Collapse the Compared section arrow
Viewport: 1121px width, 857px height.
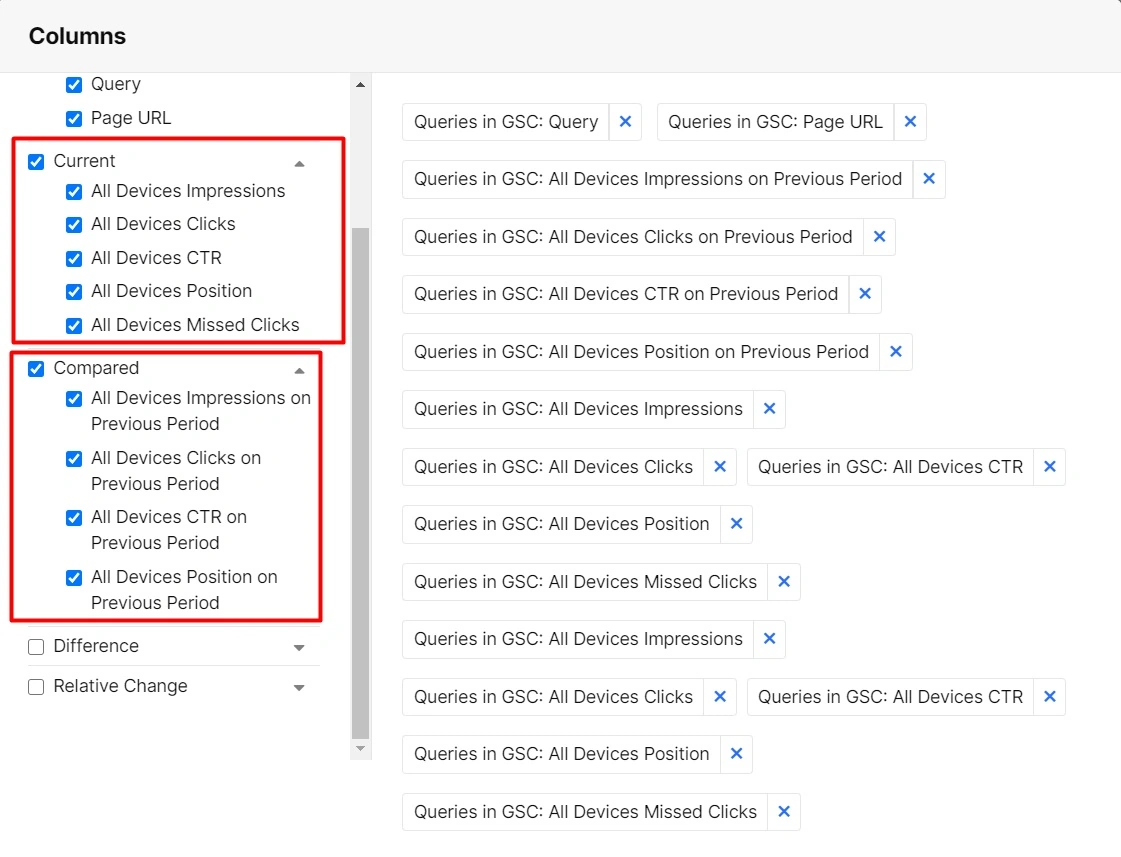point(299,370)
